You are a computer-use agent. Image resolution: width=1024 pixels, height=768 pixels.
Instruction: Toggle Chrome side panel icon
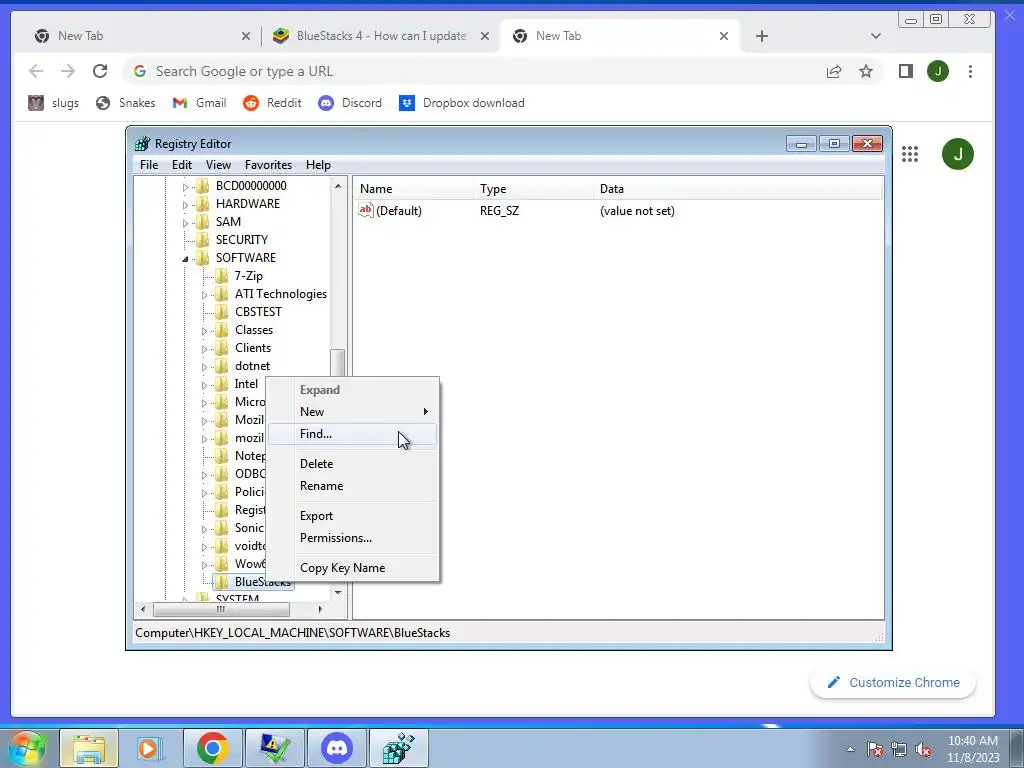(x=906, y=71)
